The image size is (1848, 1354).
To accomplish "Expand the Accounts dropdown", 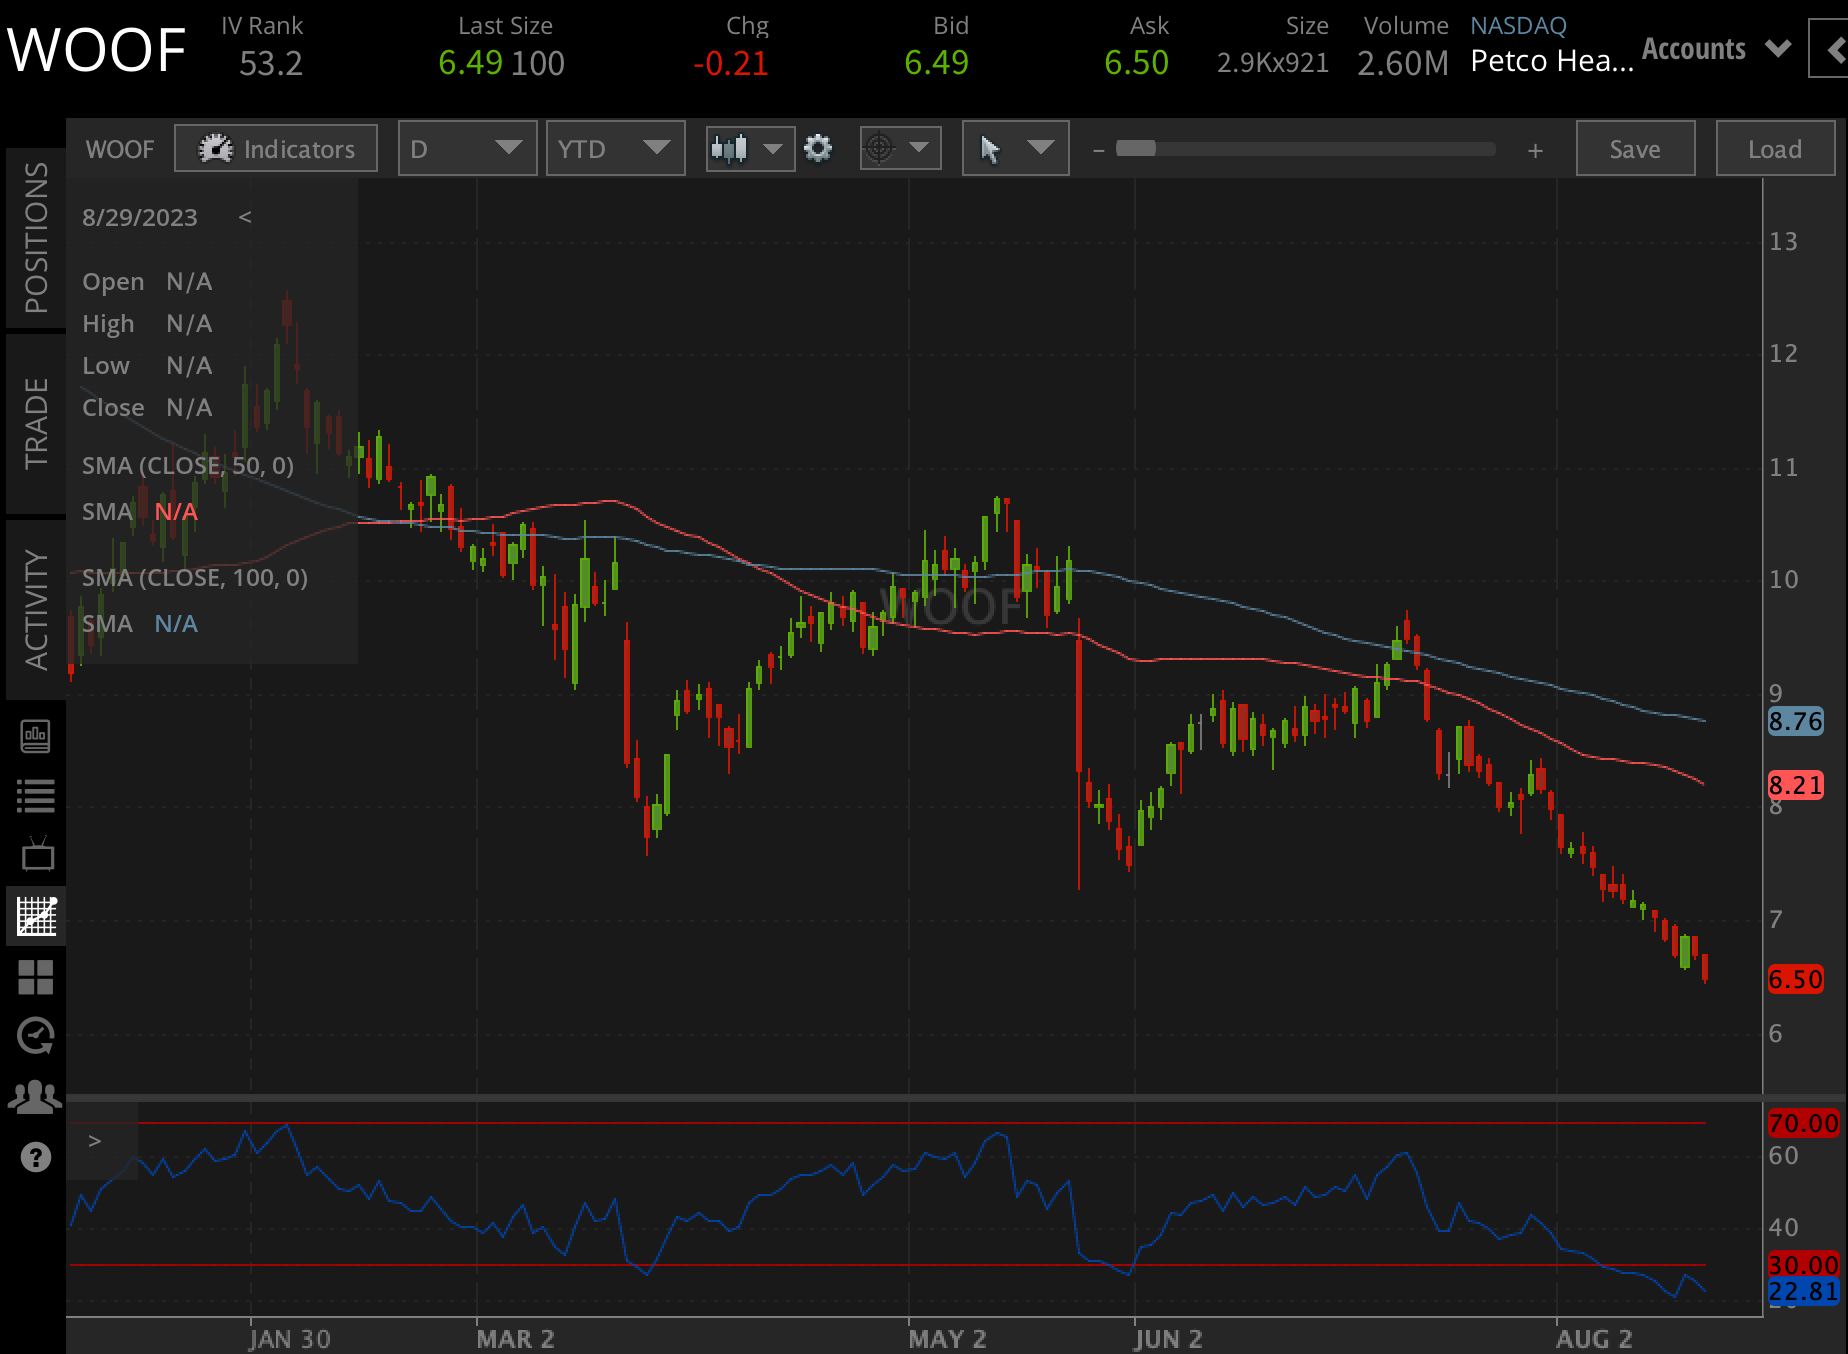I will click(1716, 49).
